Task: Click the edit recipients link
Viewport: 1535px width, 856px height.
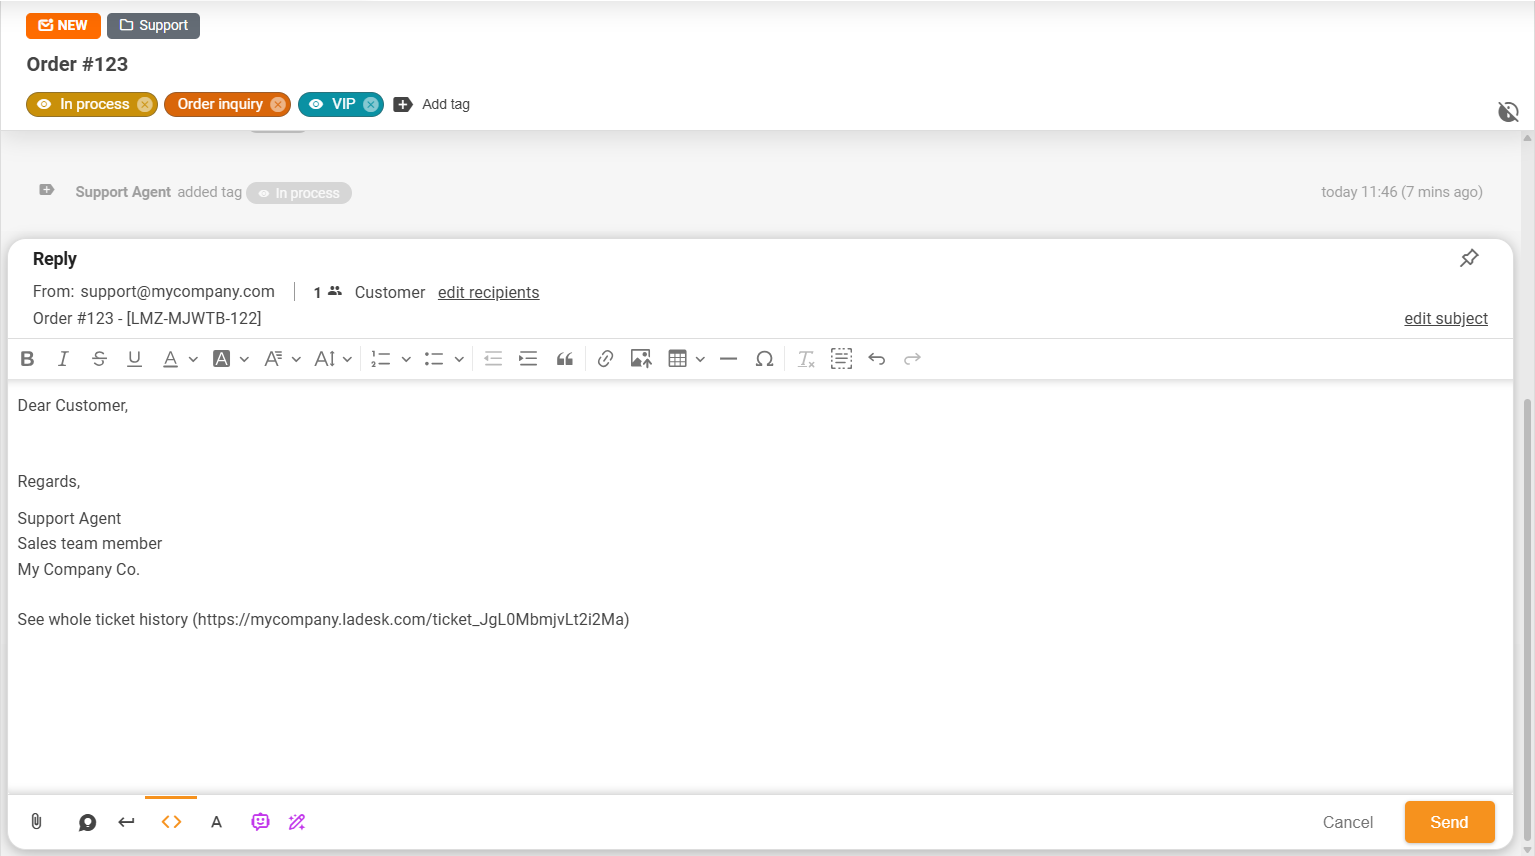Action: 488,292
